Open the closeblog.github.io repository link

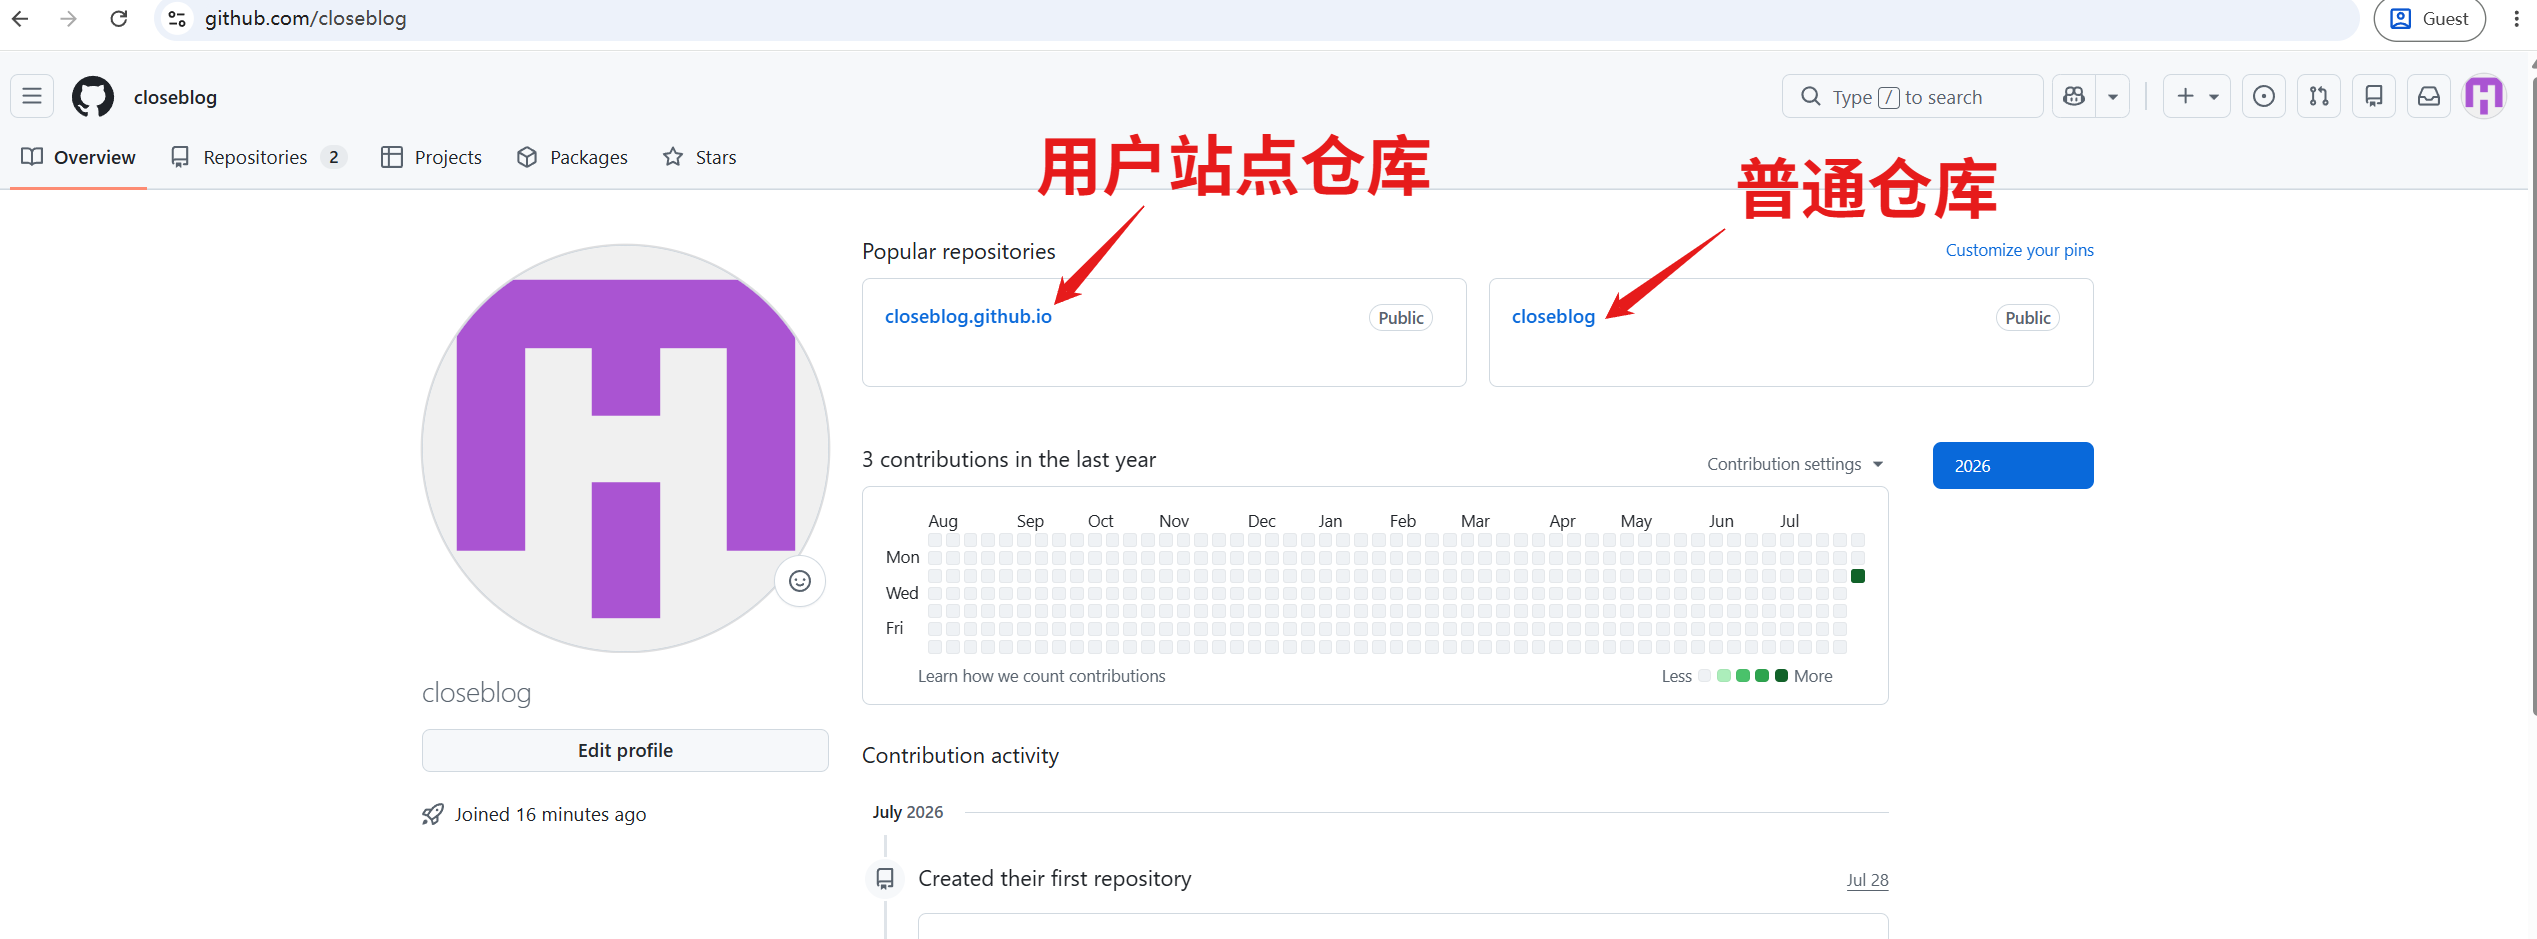(x=968, y=316)
